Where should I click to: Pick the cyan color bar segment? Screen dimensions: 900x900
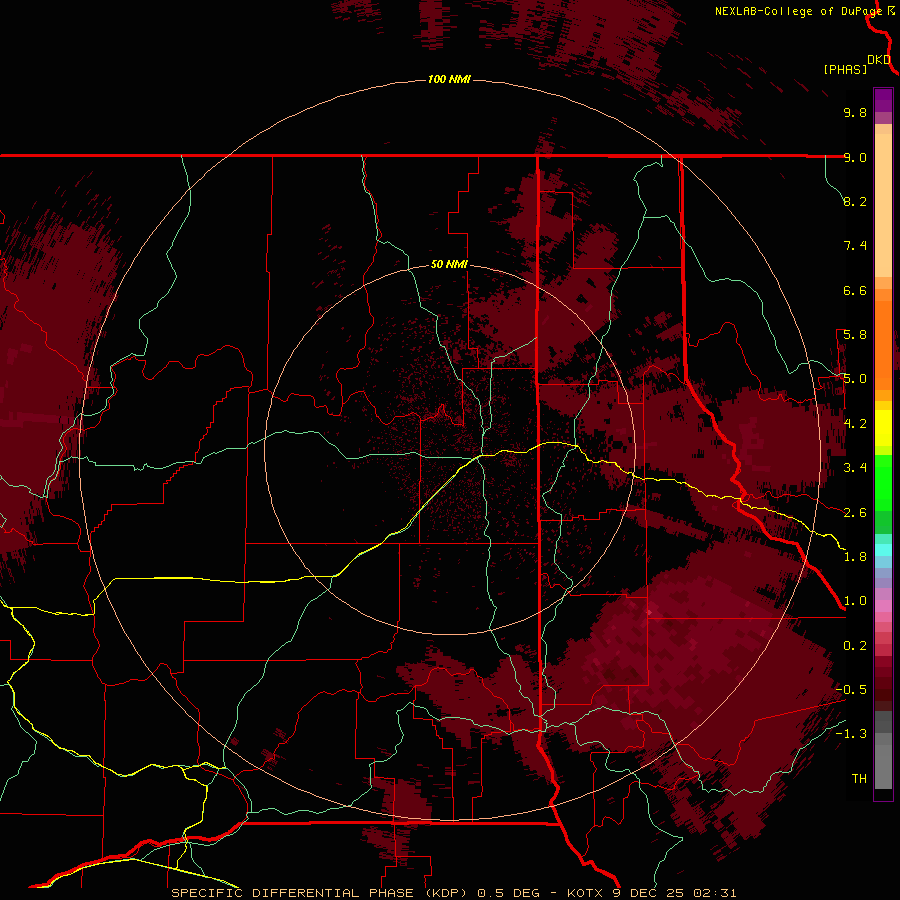tap(883, 549)
